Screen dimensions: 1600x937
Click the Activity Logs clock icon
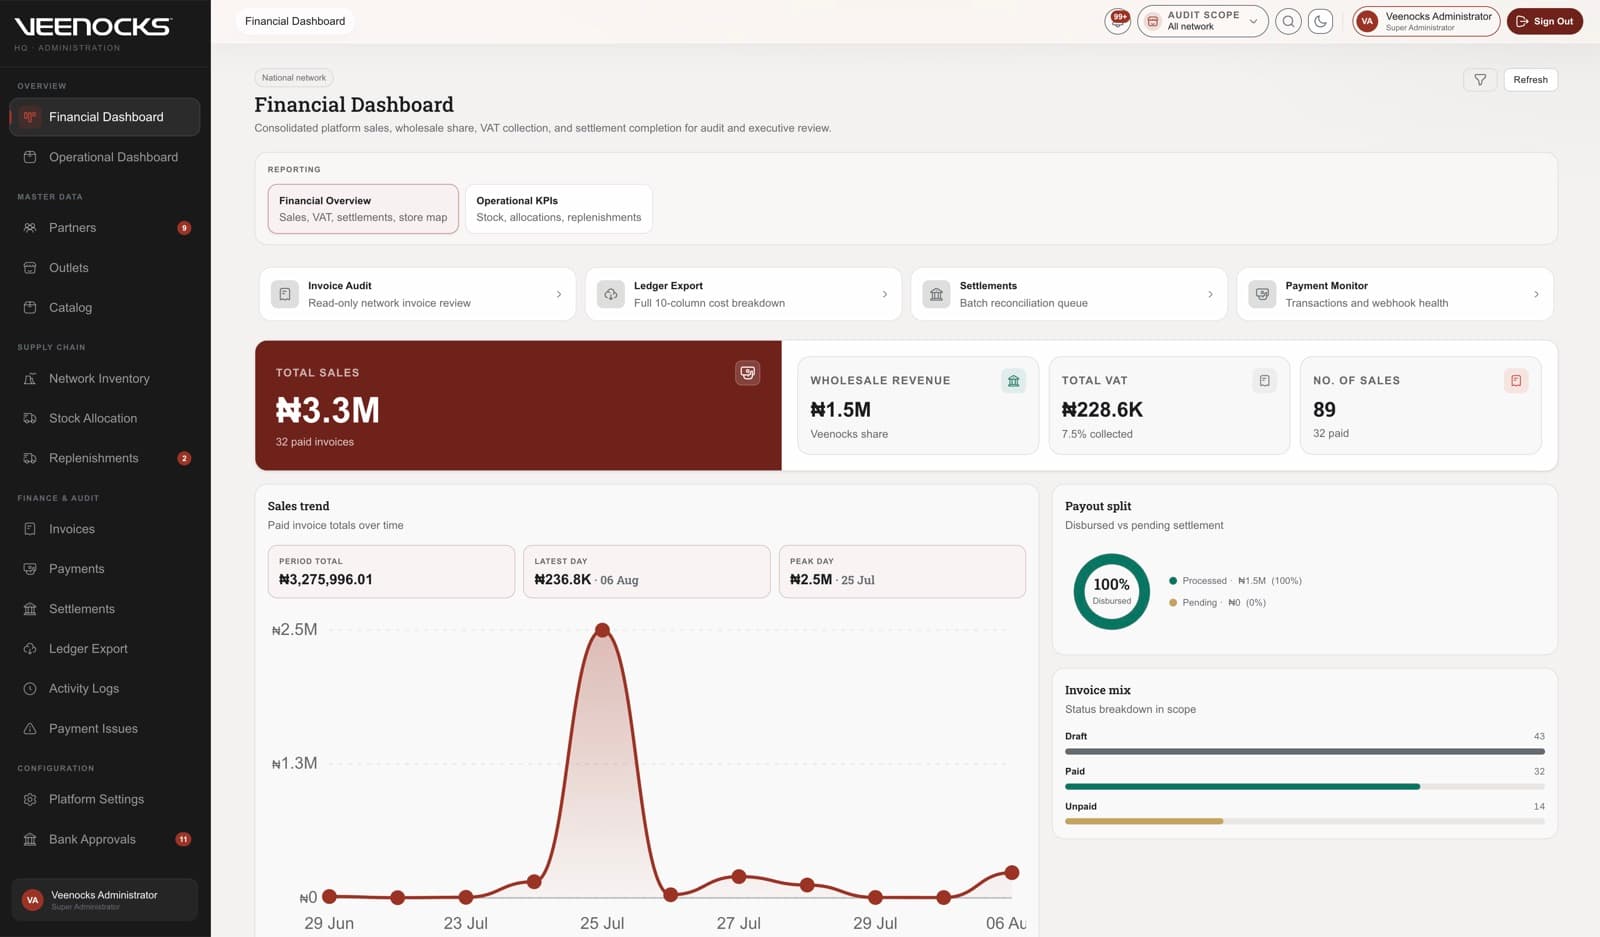pos(30,689)
